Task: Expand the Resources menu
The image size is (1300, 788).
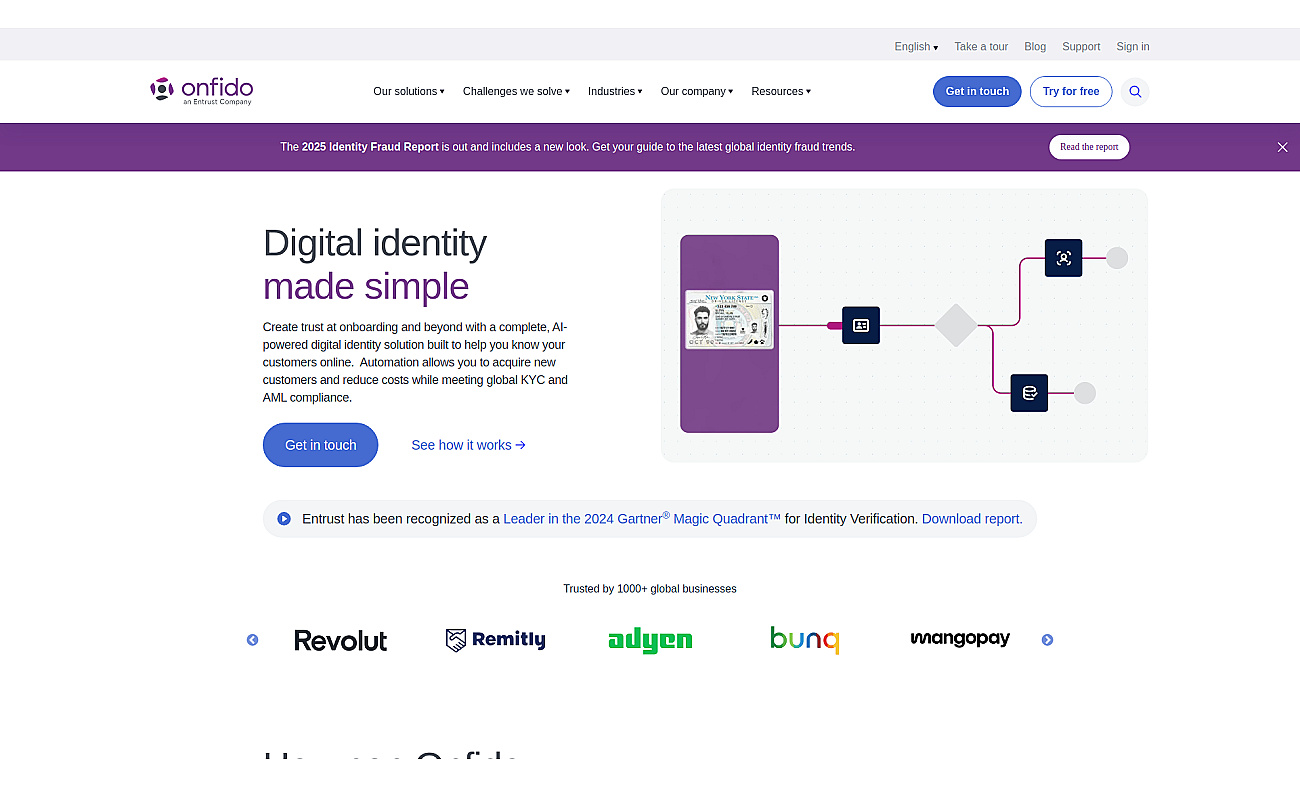Action: click(781, 91)
